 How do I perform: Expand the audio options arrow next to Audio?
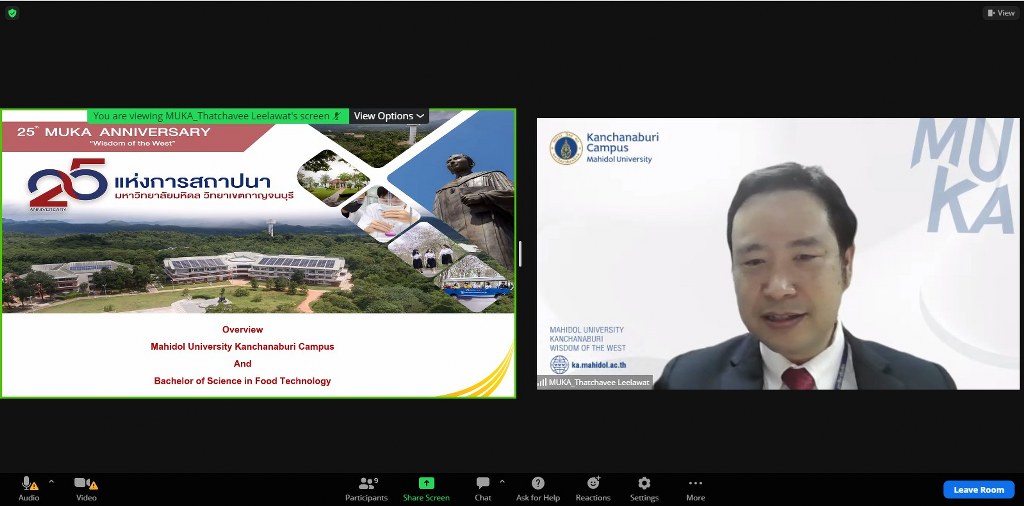coord(51,481)
